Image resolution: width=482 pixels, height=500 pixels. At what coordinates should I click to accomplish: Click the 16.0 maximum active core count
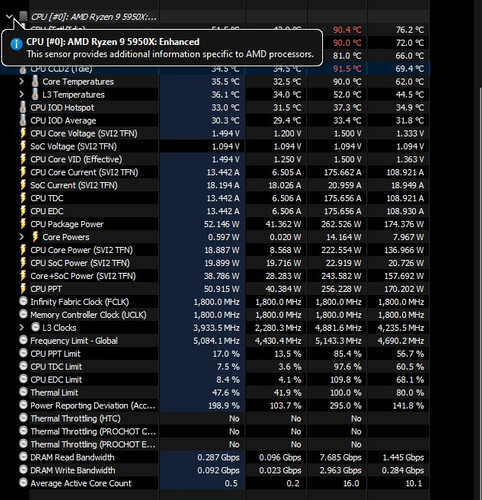(351, 483)
